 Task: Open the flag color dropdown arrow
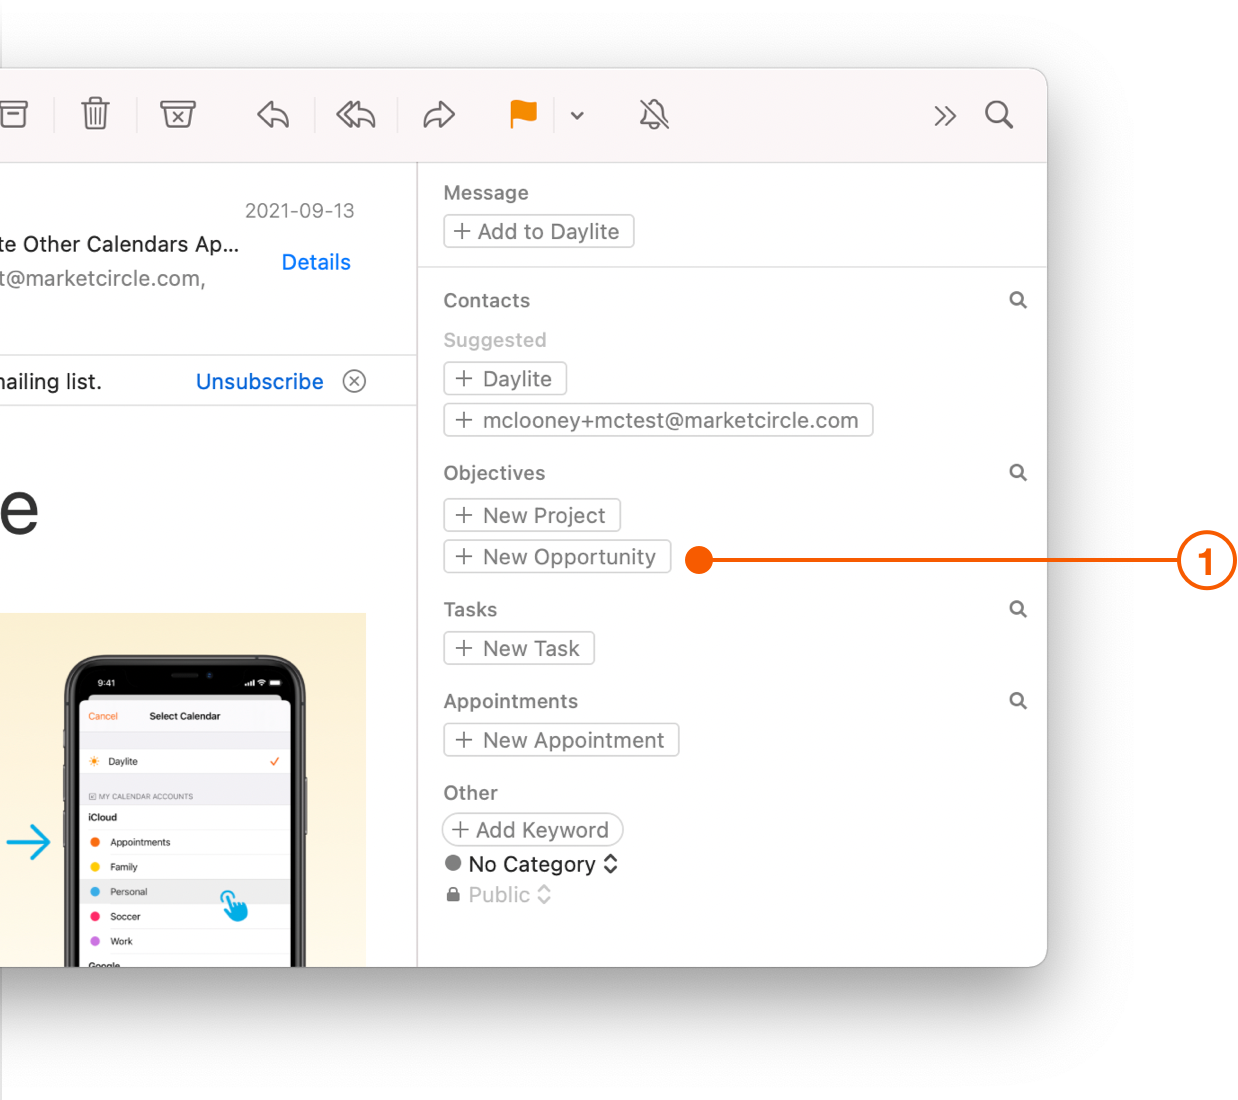(x=577, y=115)
